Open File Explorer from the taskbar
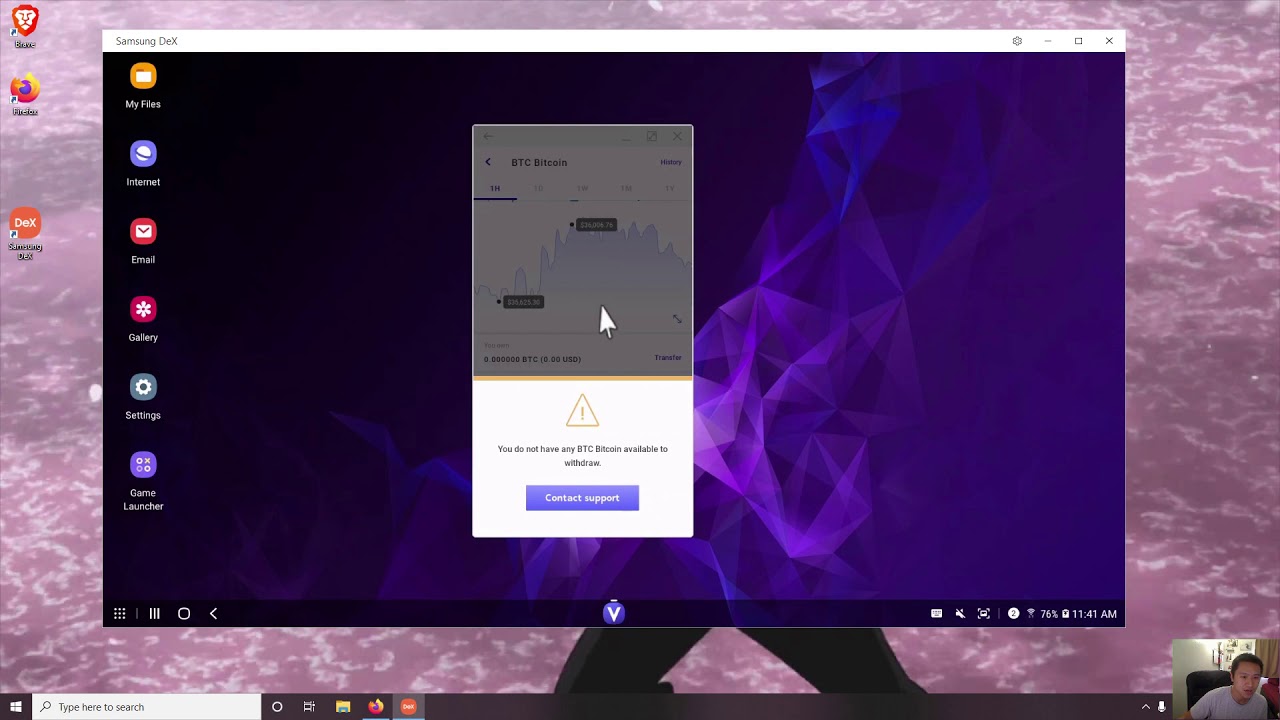The height and width of the screenshot is (720, 1280). click(x=343, y=707)
